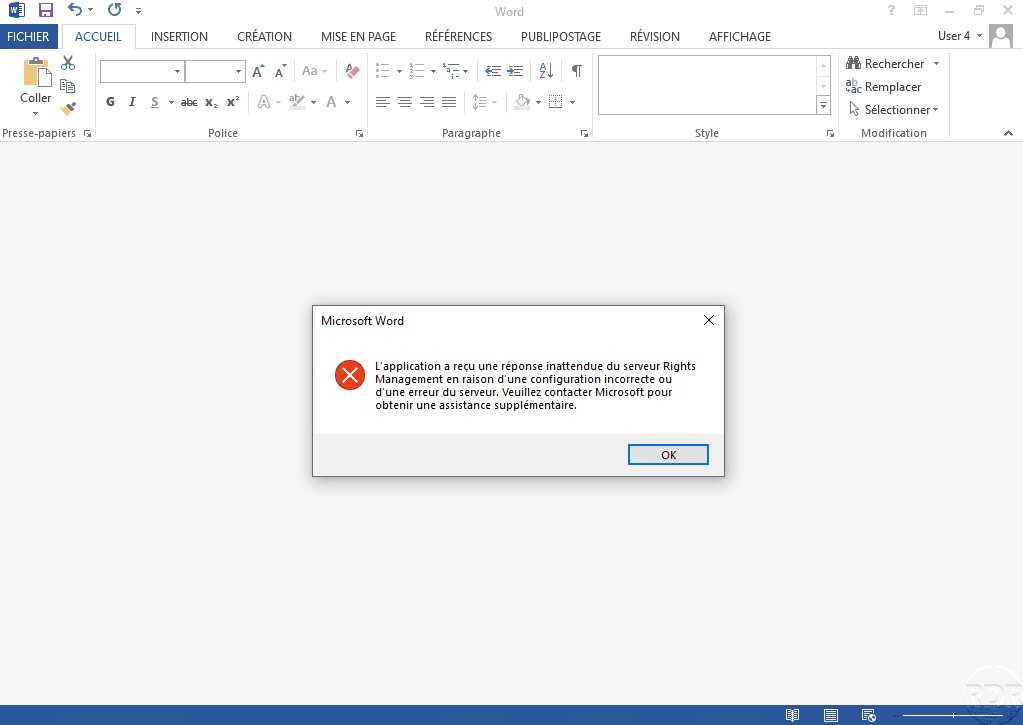Toggle bold formatting with G button
The width and height of the screenshot is (1023, 725).
[x=110, y=102]
